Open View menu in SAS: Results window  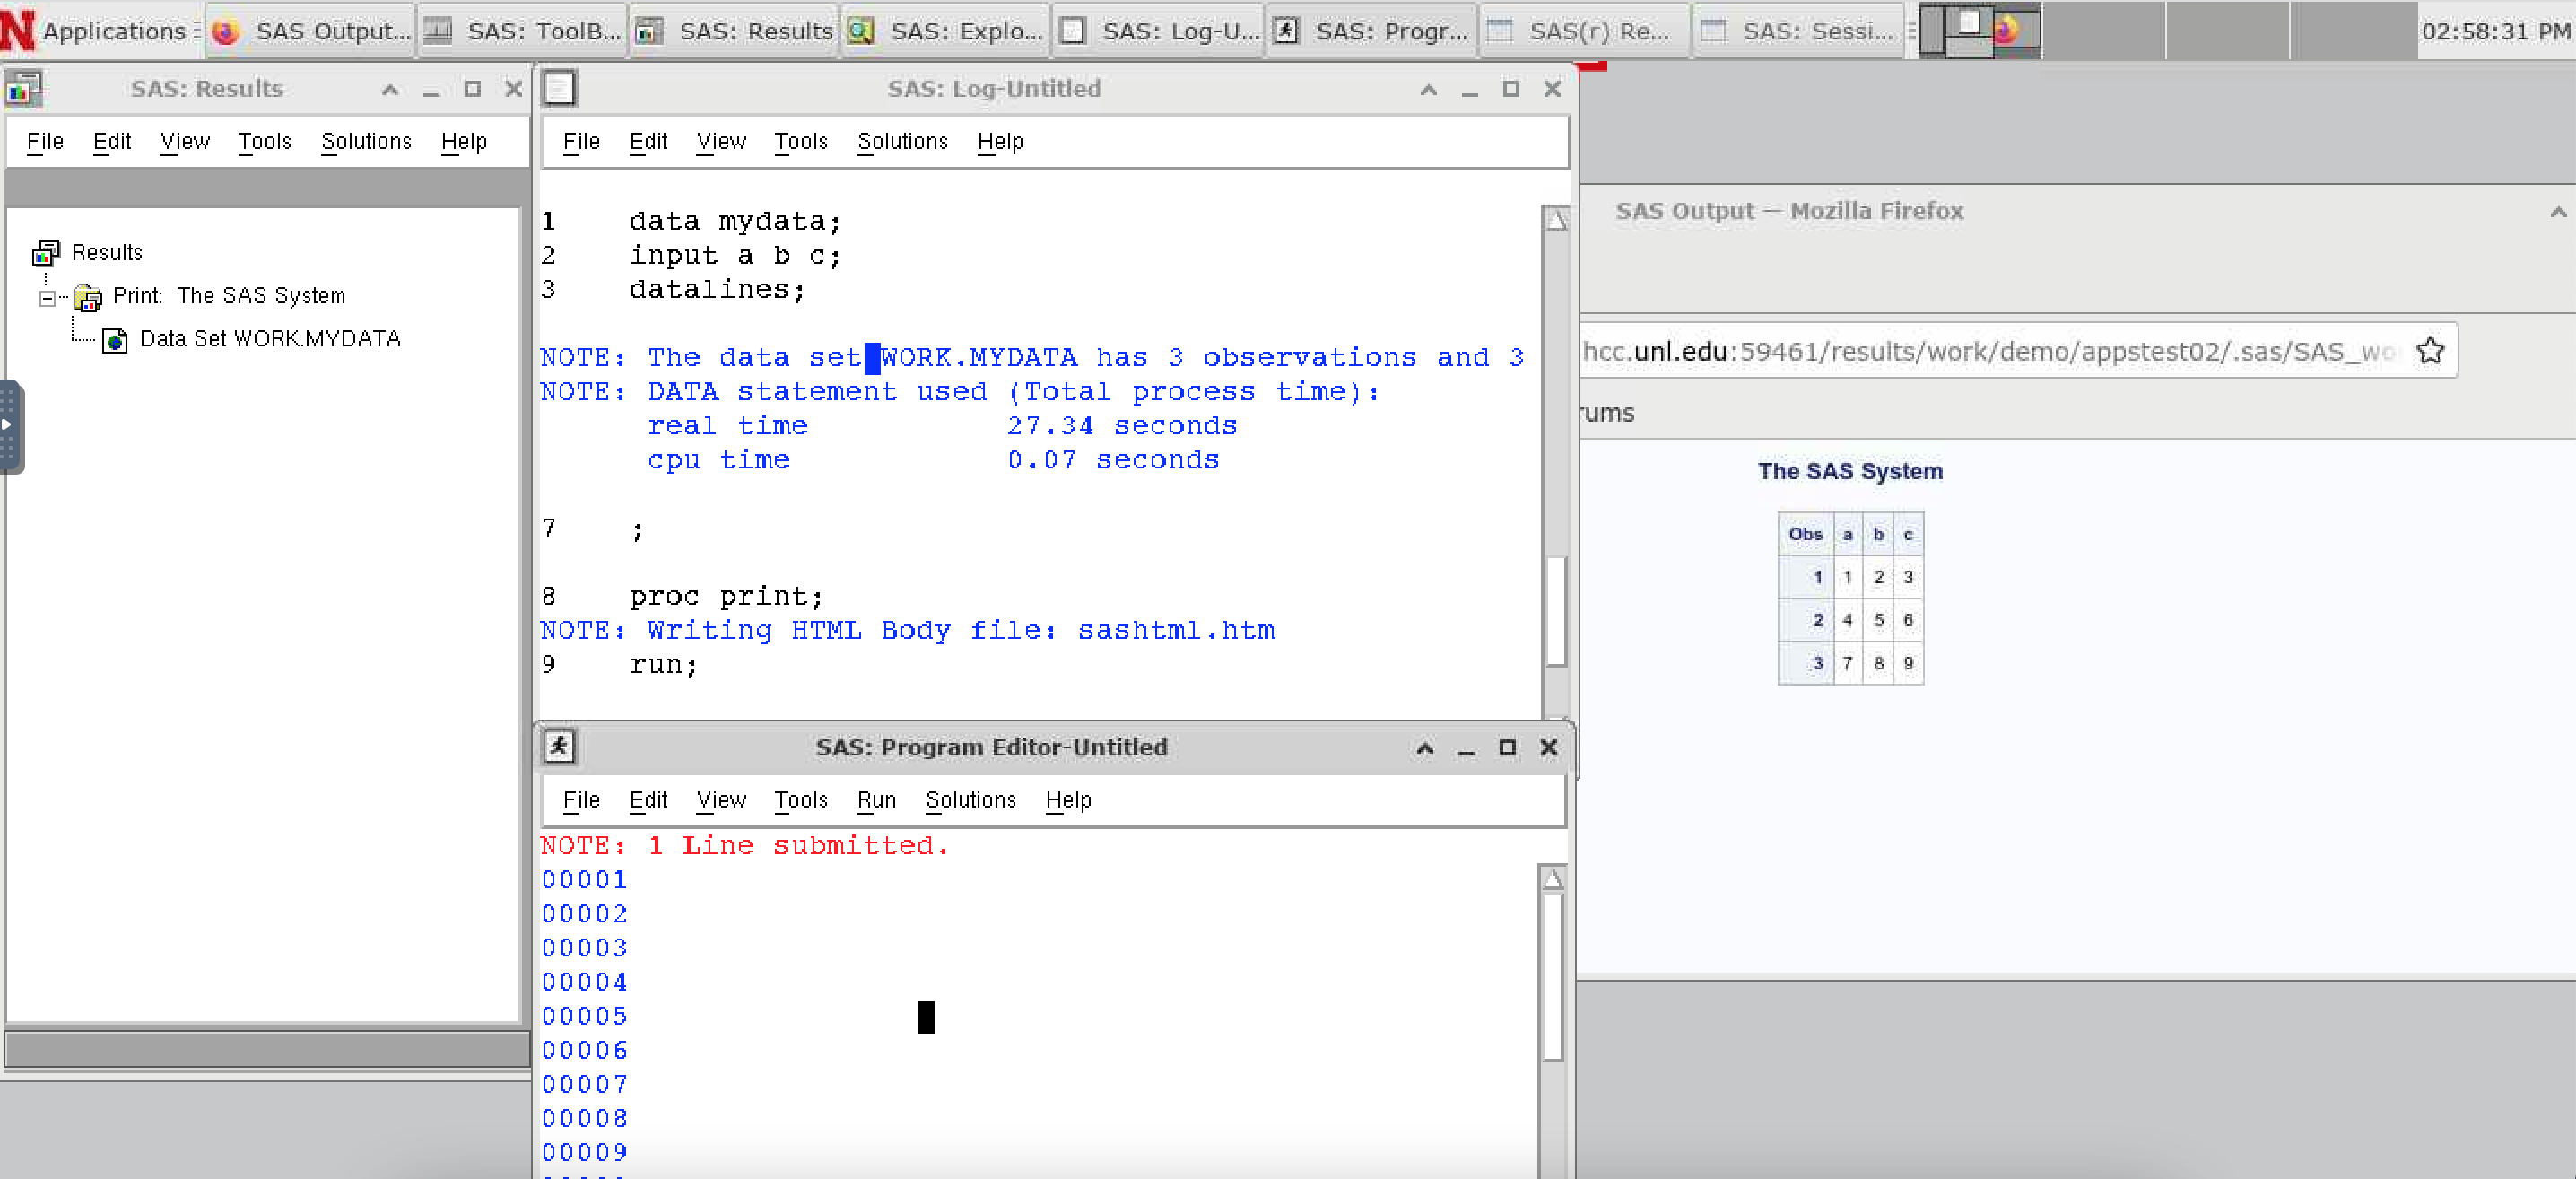click(185, 141)
